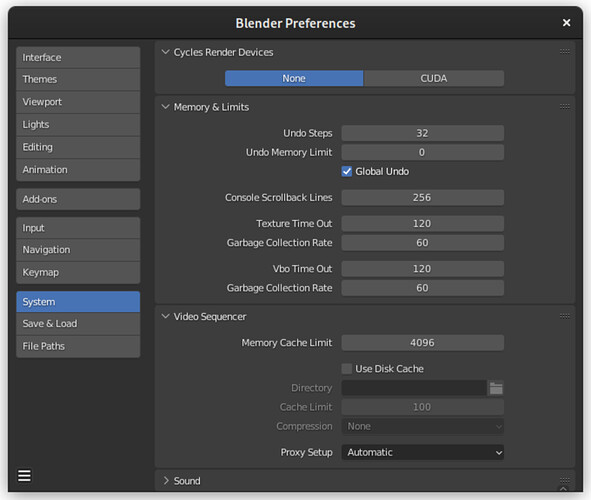The height and width of the screenshot is (500, 591).
Task: Open the File Paths tab
Action: pos(78,346)
